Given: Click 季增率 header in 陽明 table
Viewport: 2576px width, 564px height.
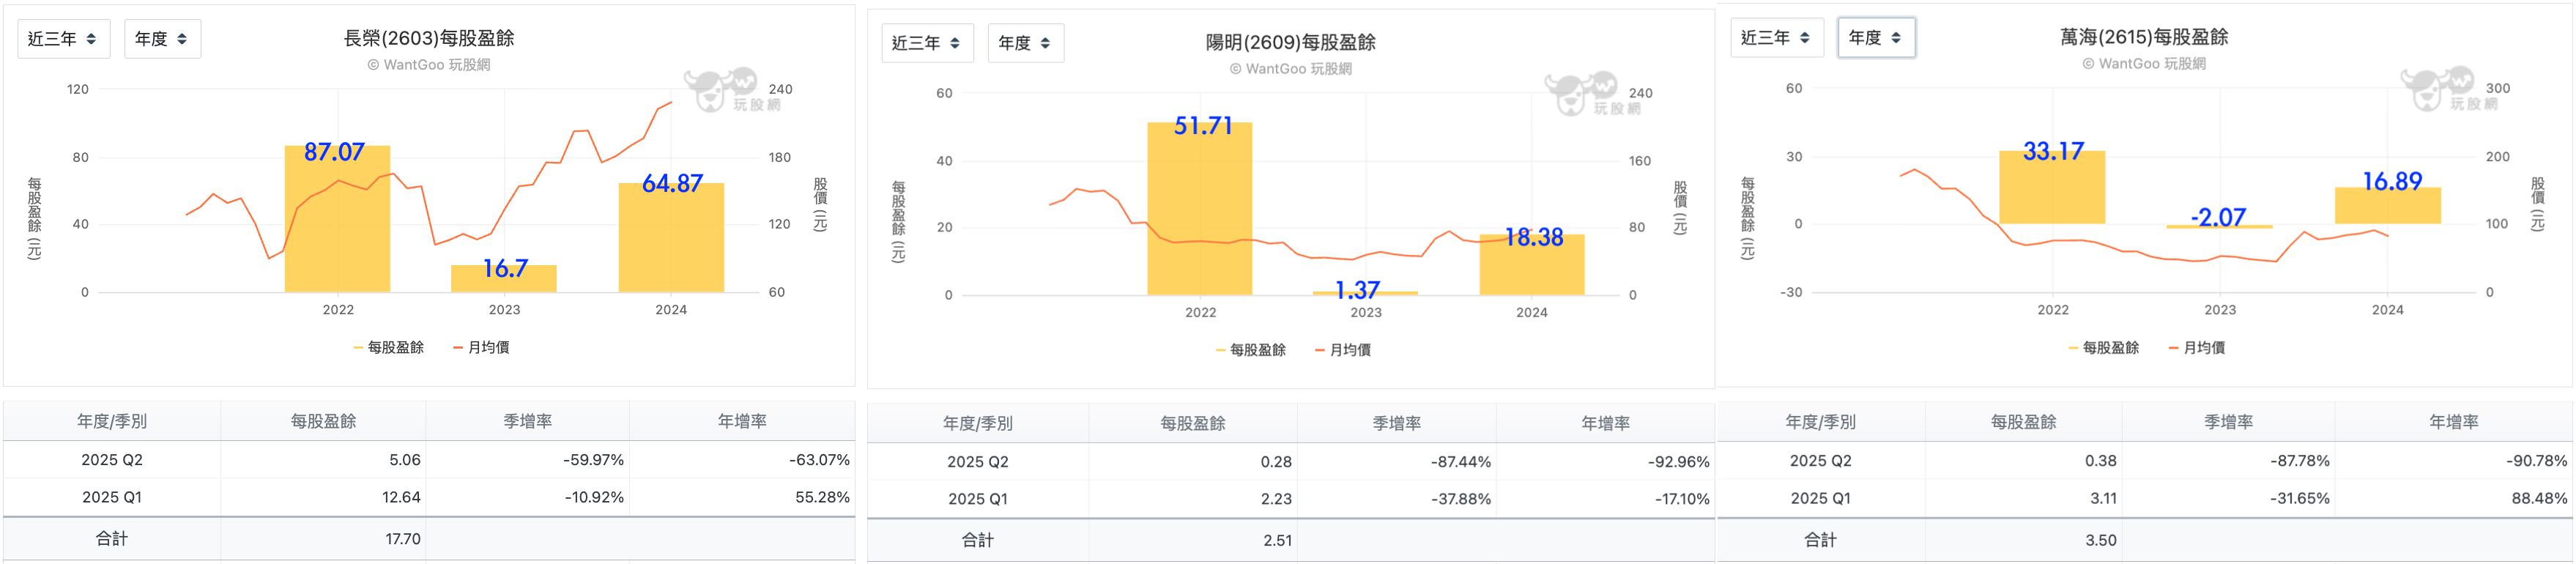Looking at the screenshot, I should pos(1397,423).
